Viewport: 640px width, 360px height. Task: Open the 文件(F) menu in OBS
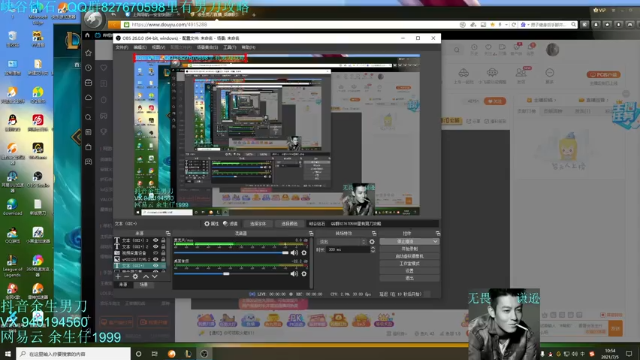pyautogui.click(x=122, y=47)
